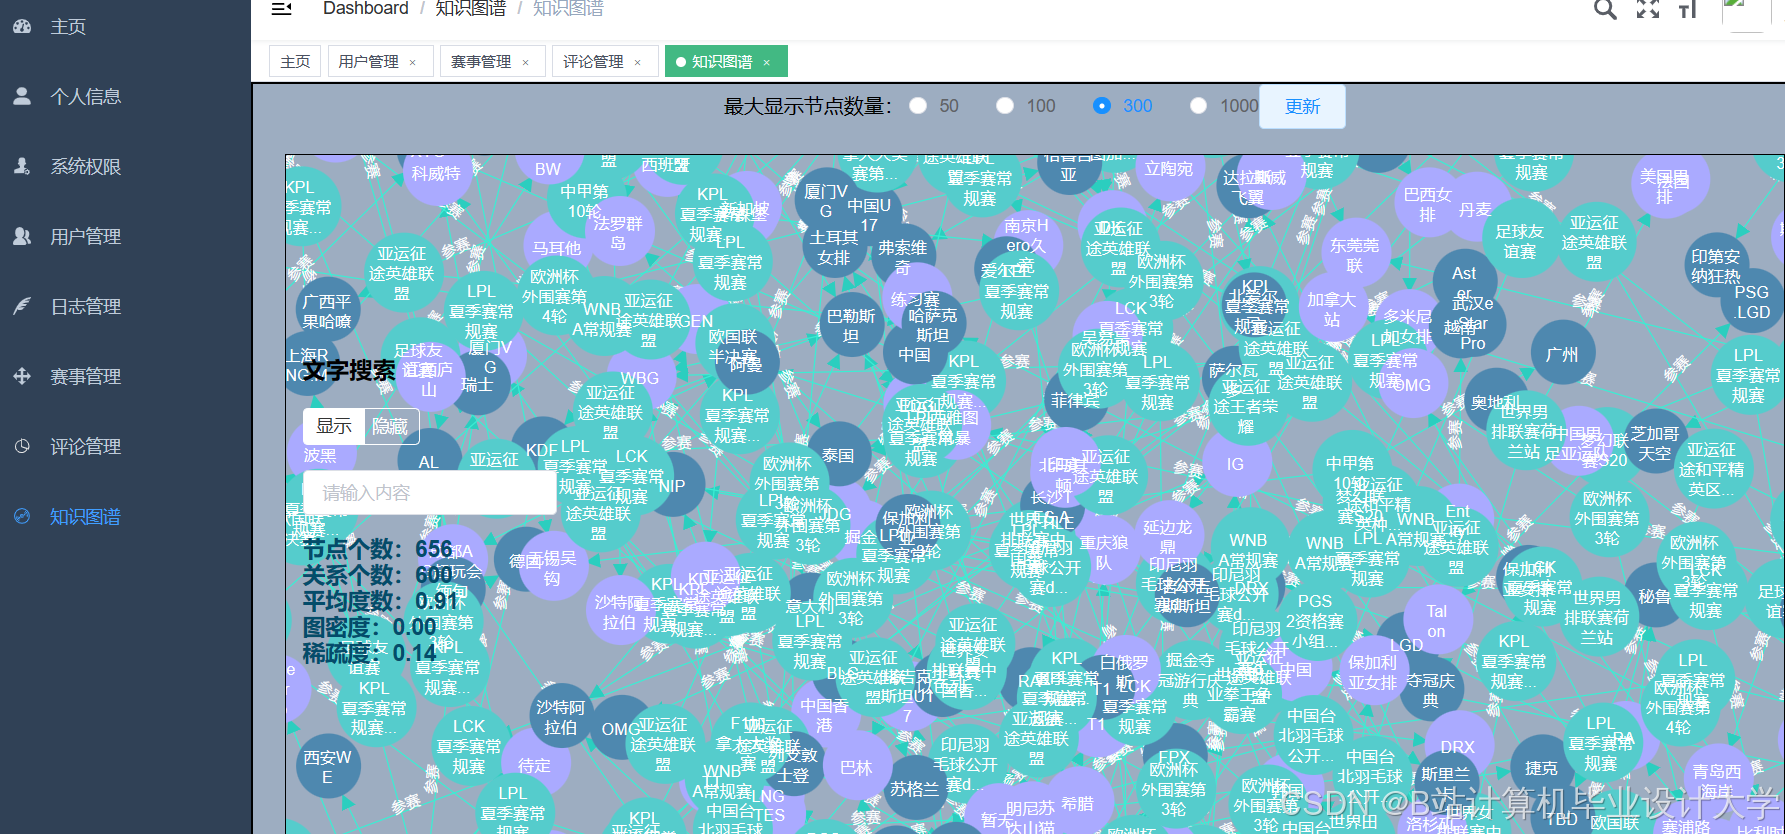This screenshot has height=834, width=1785.
Task: Focus the 请输入内容 search field
Action: point(429,493)
